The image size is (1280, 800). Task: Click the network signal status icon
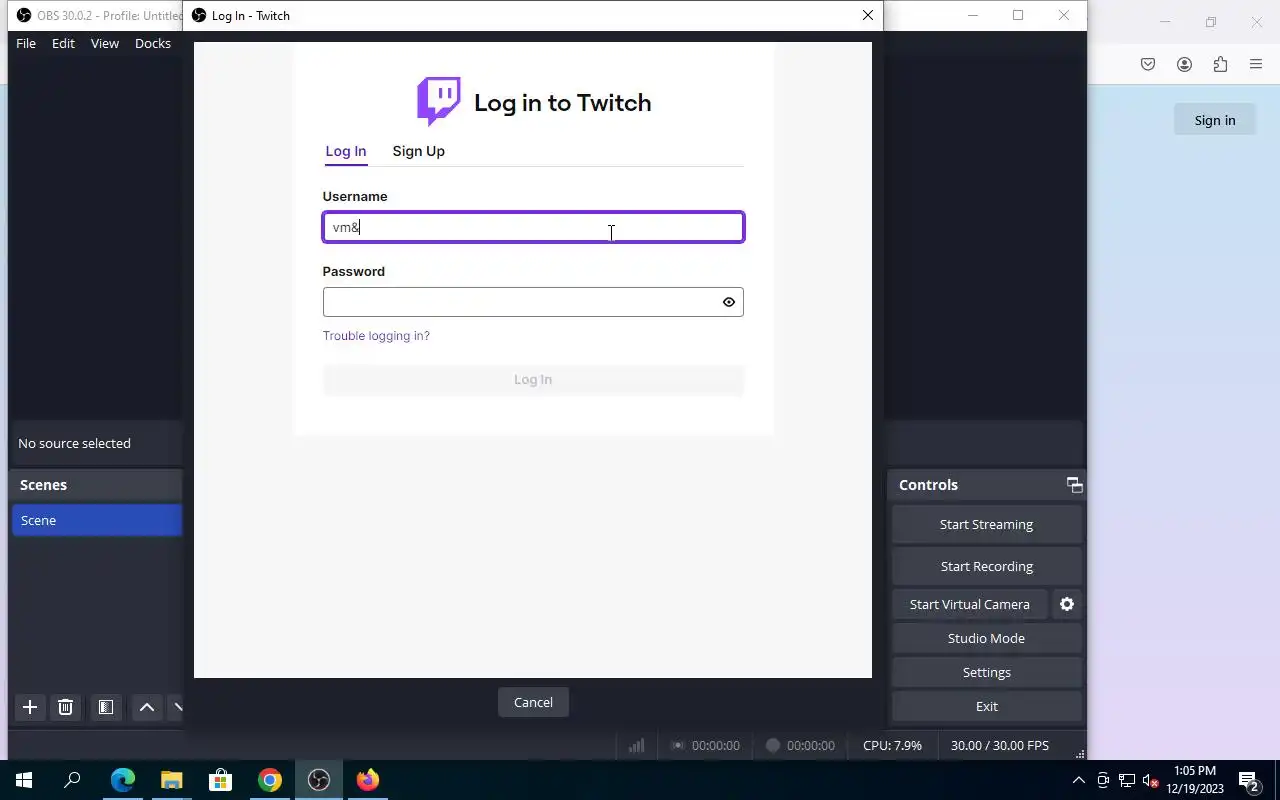636,745
